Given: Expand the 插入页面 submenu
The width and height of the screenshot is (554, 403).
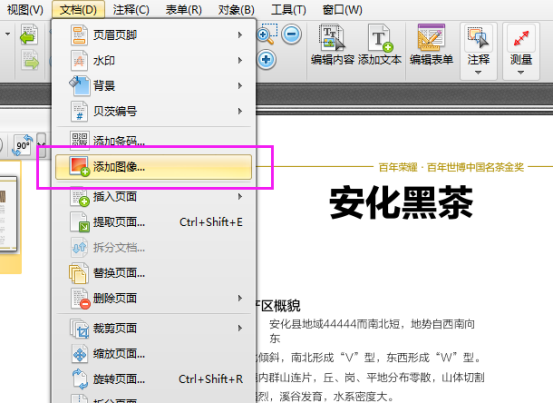Looking at the screenshot, I should click(154, 196).
